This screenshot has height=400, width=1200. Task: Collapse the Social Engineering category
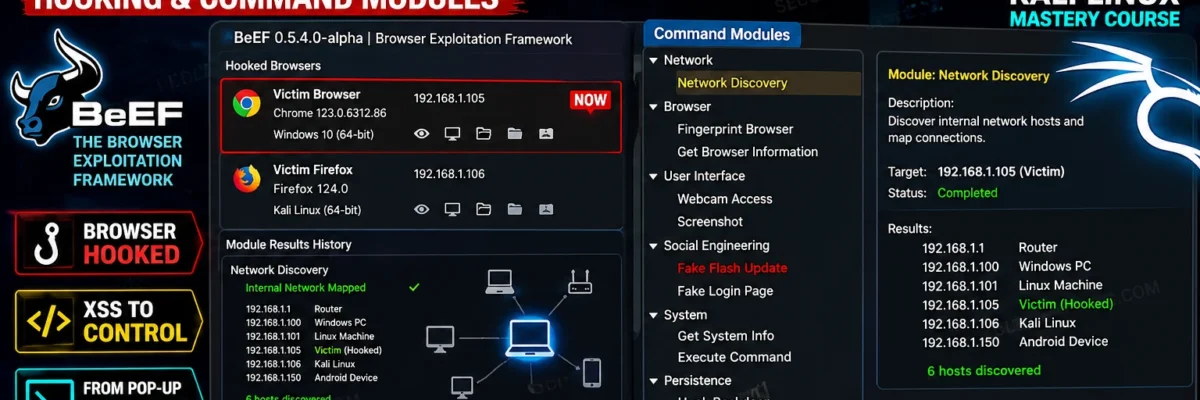[x=654, y=245]
